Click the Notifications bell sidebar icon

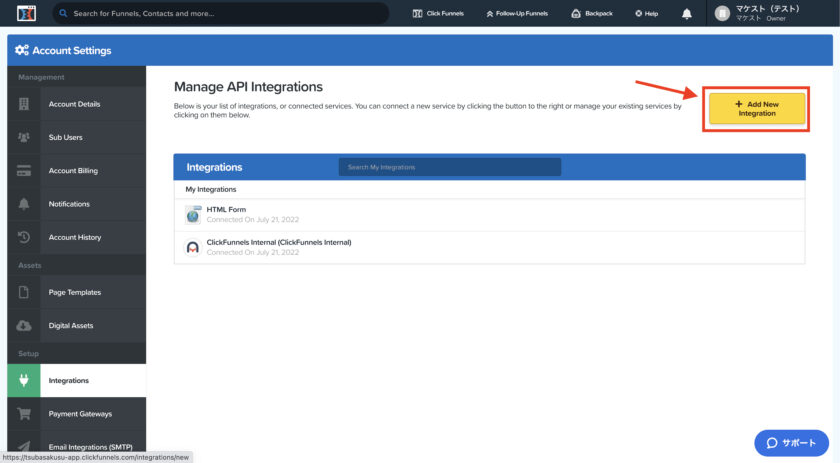(24, 204)
